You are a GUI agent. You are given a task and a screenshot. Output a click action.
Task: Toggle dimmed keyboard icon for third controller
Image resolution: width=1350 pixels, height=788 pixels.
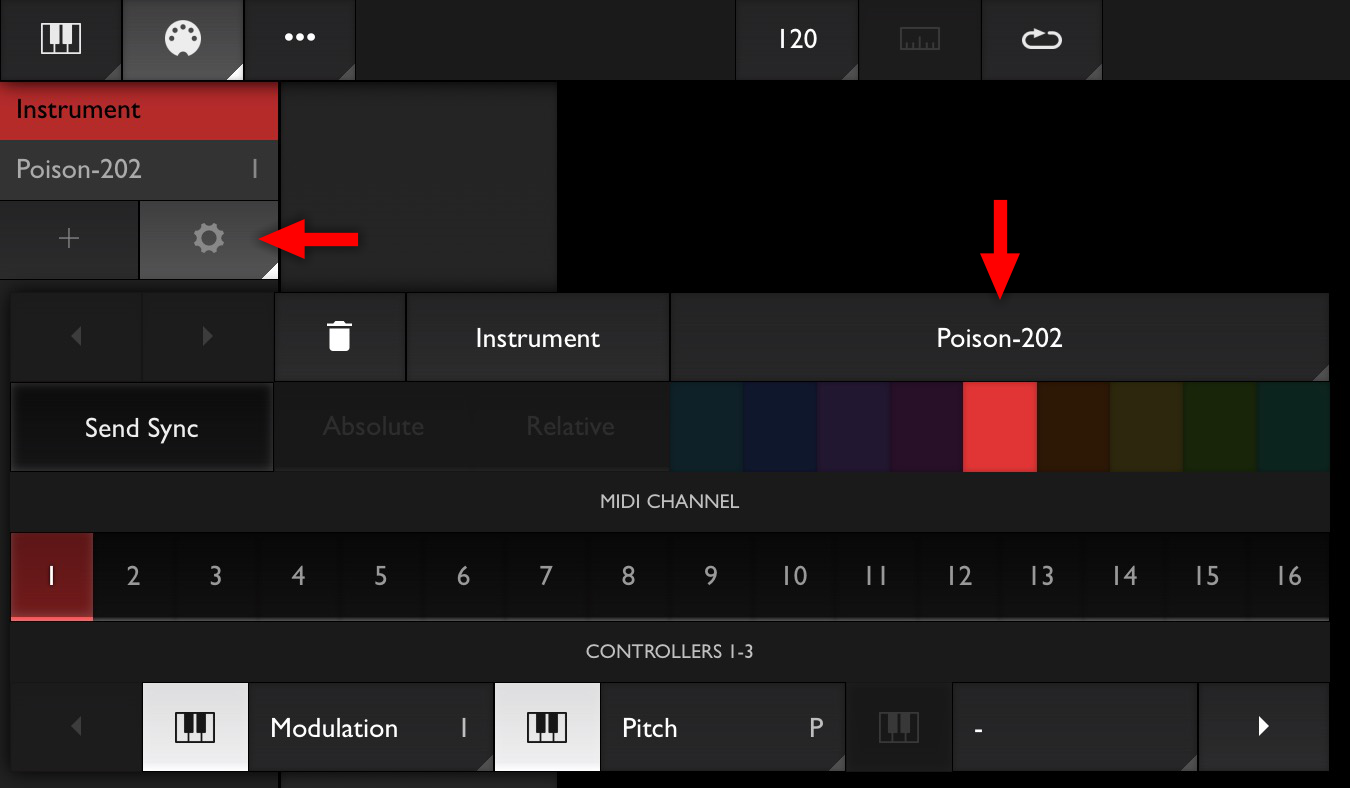899,727
